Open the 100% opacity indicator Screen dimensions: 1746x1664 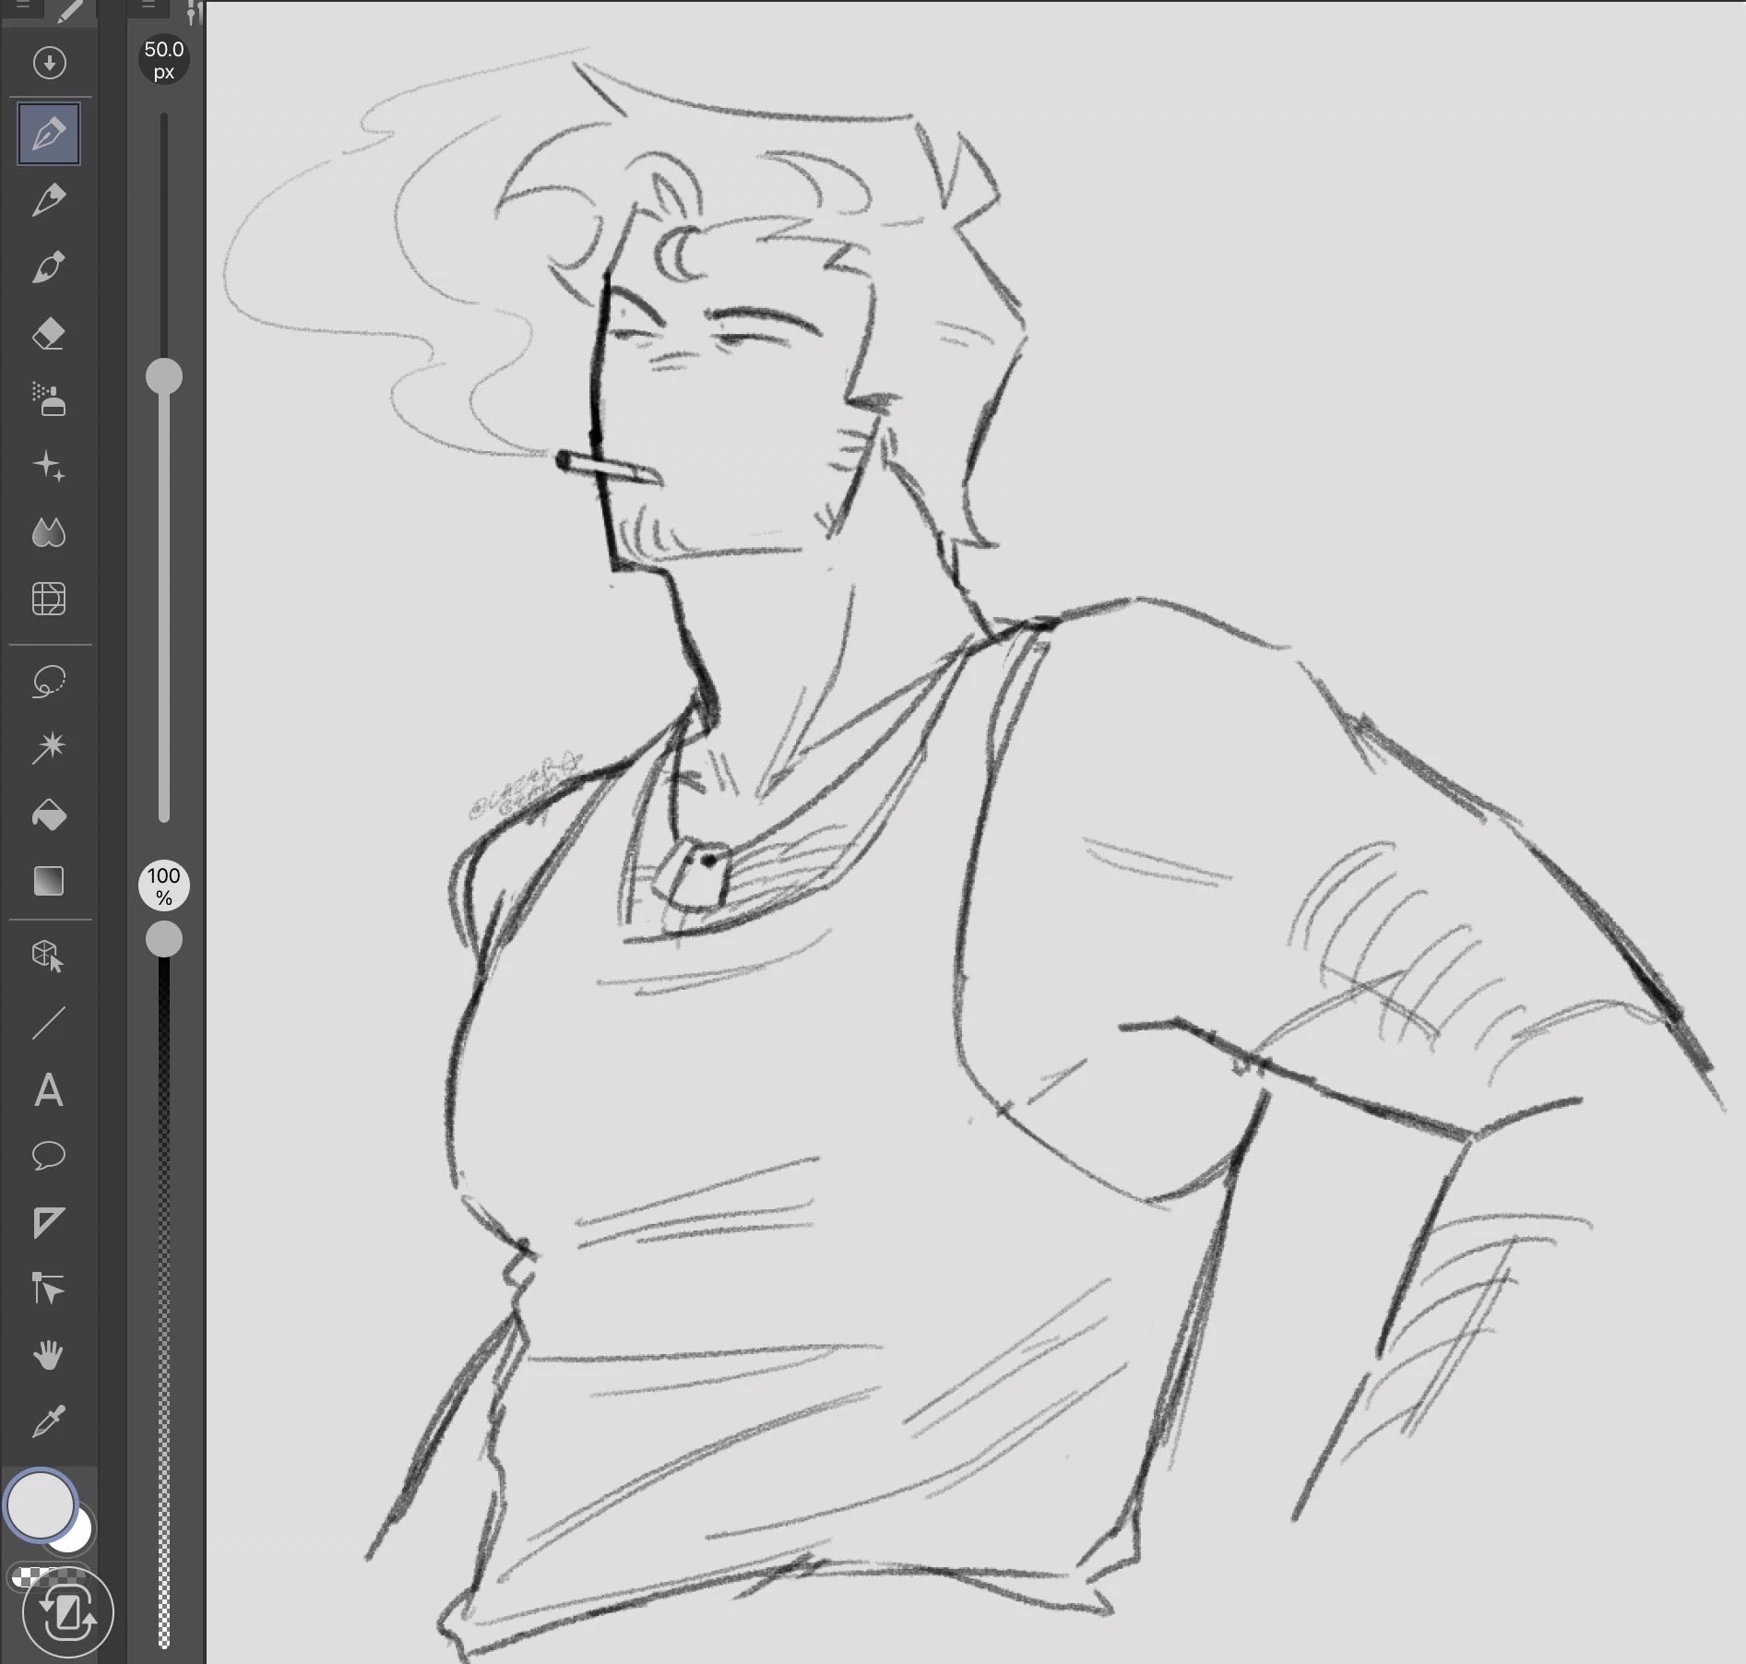164,885
